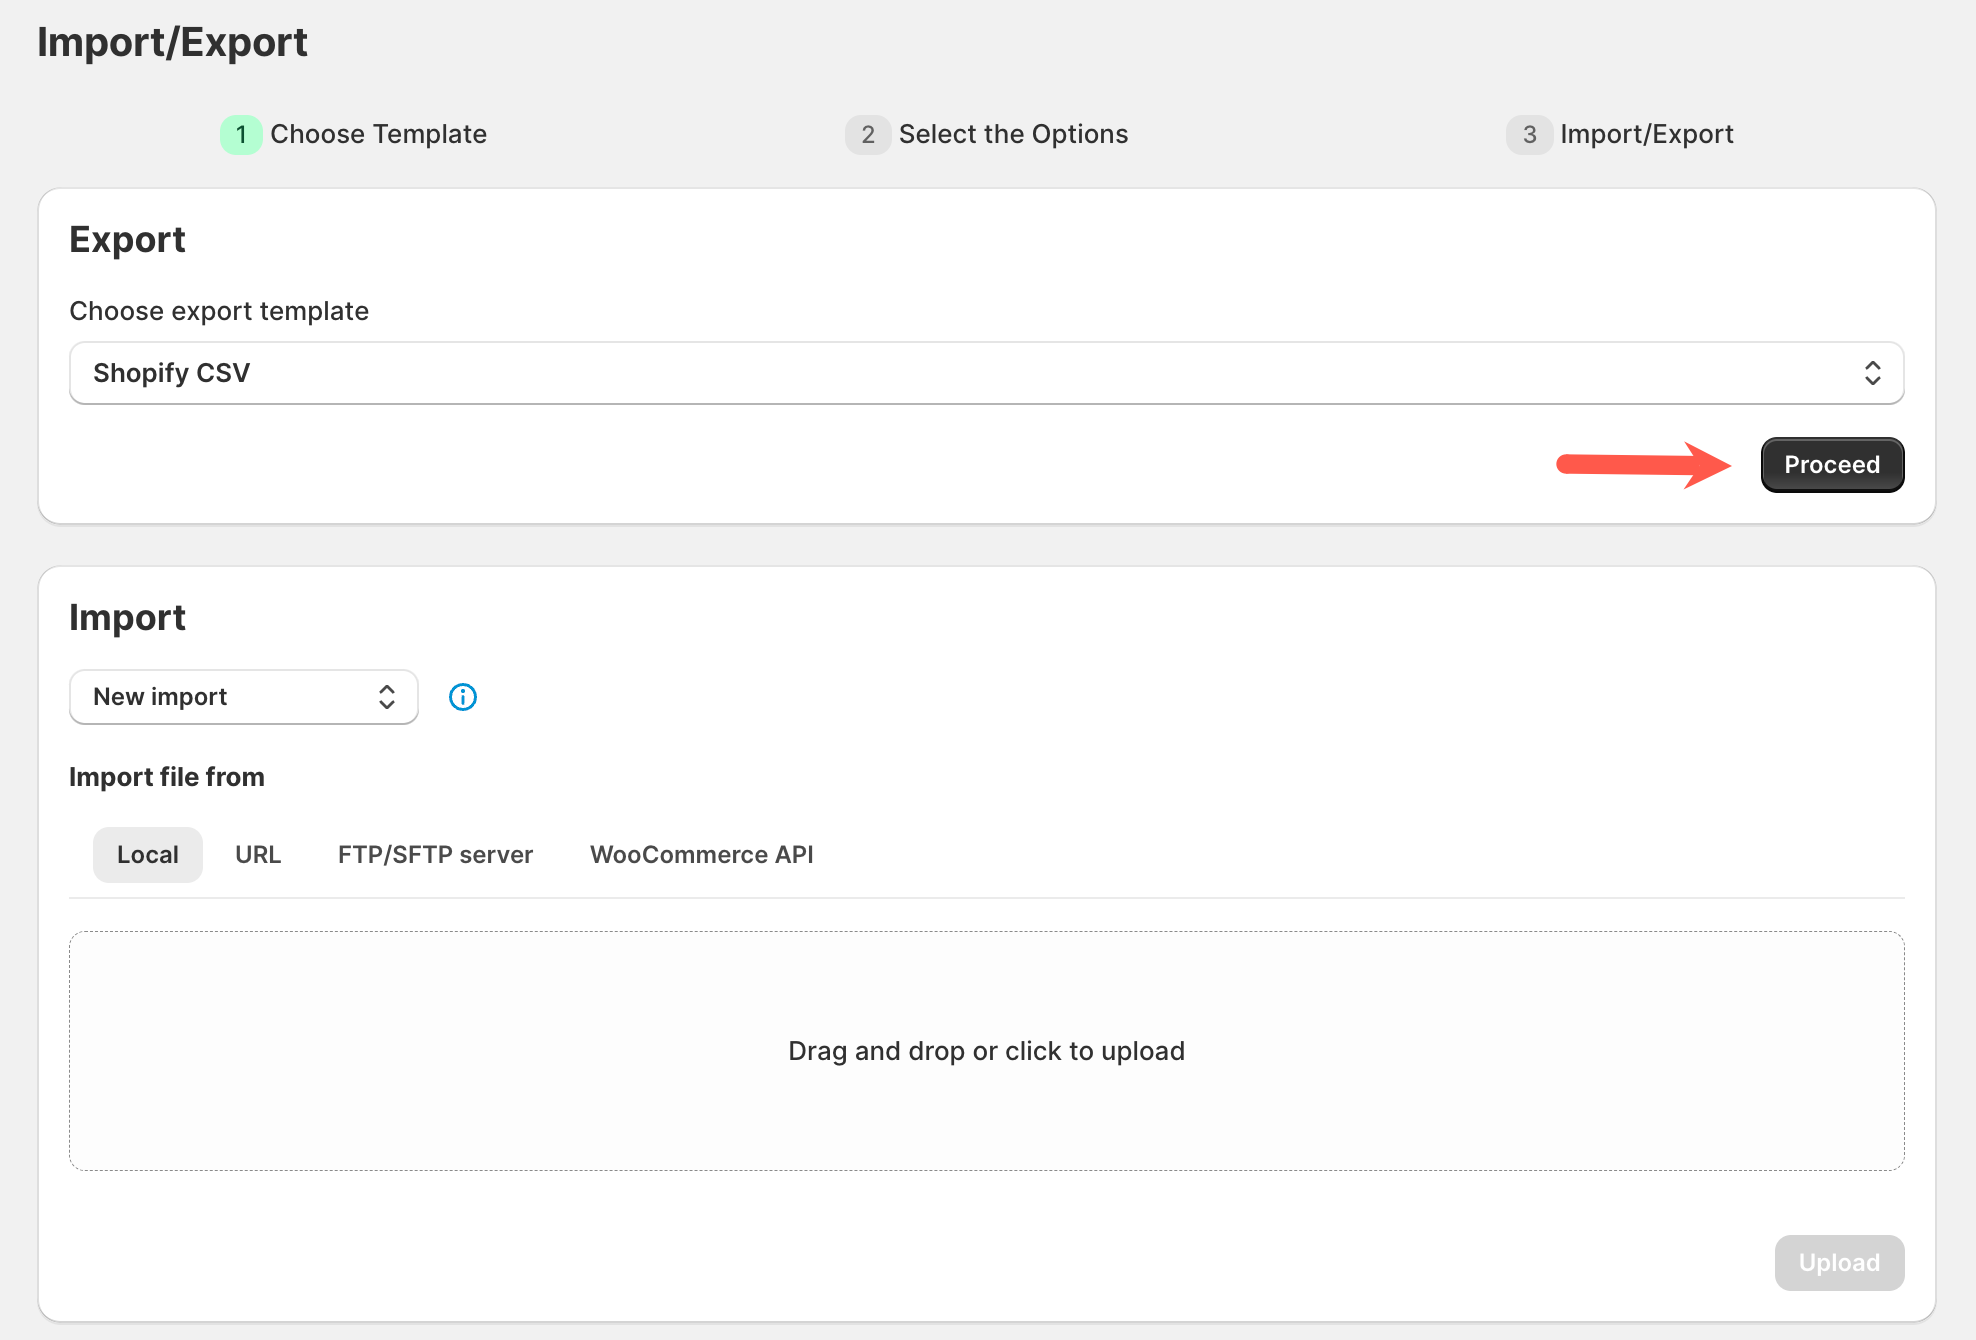Screen dimensions: 1976x1340
Task: Click the Proceed button
Action: click(x=1832, y=465)
